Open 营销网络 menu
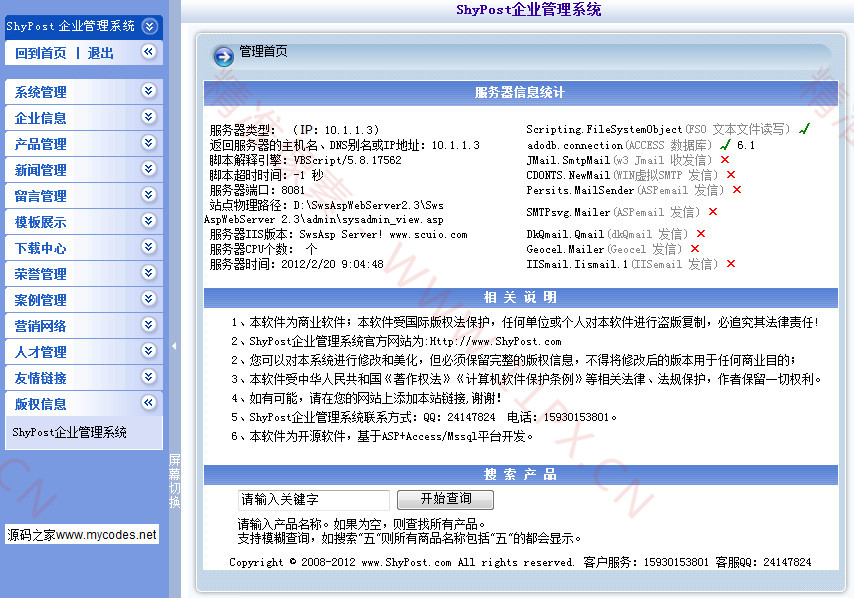 coord(41,326)
